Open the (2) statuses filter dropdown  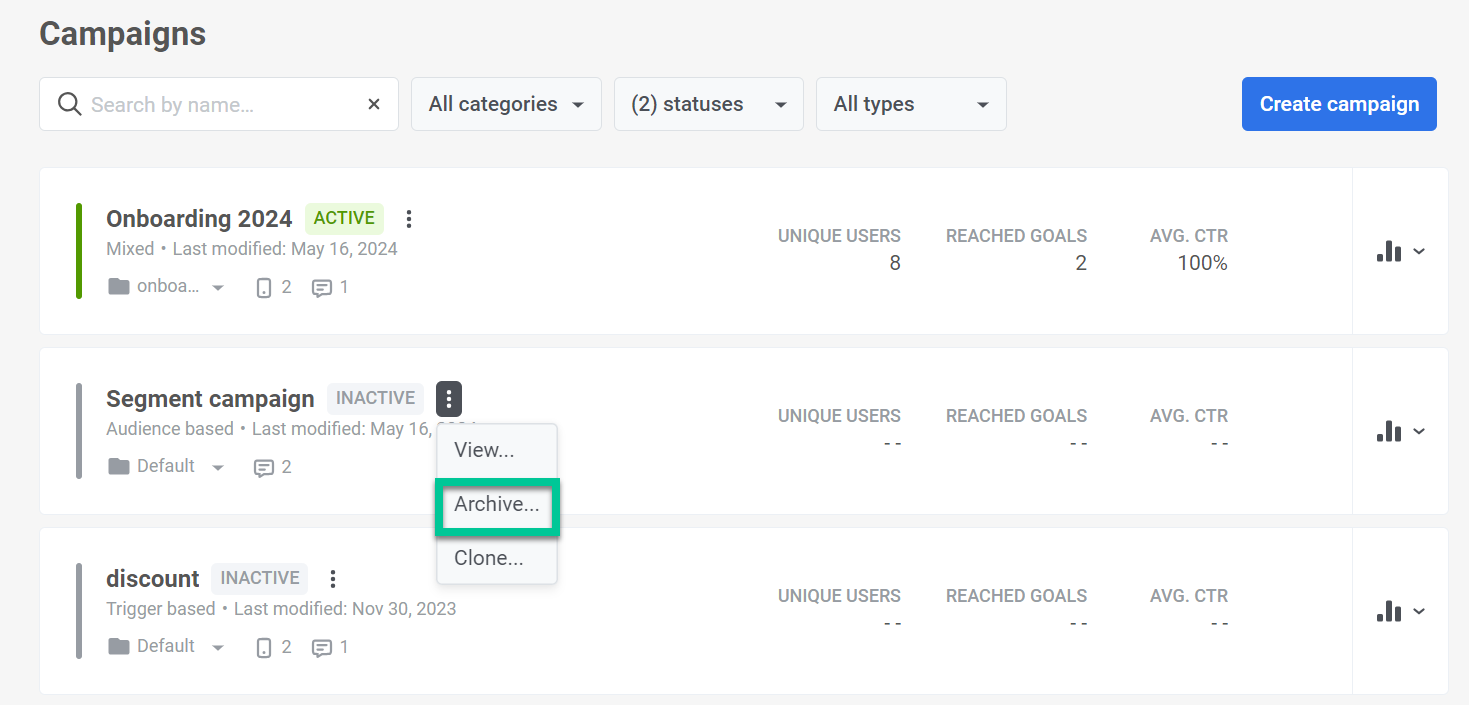[708, 104]
